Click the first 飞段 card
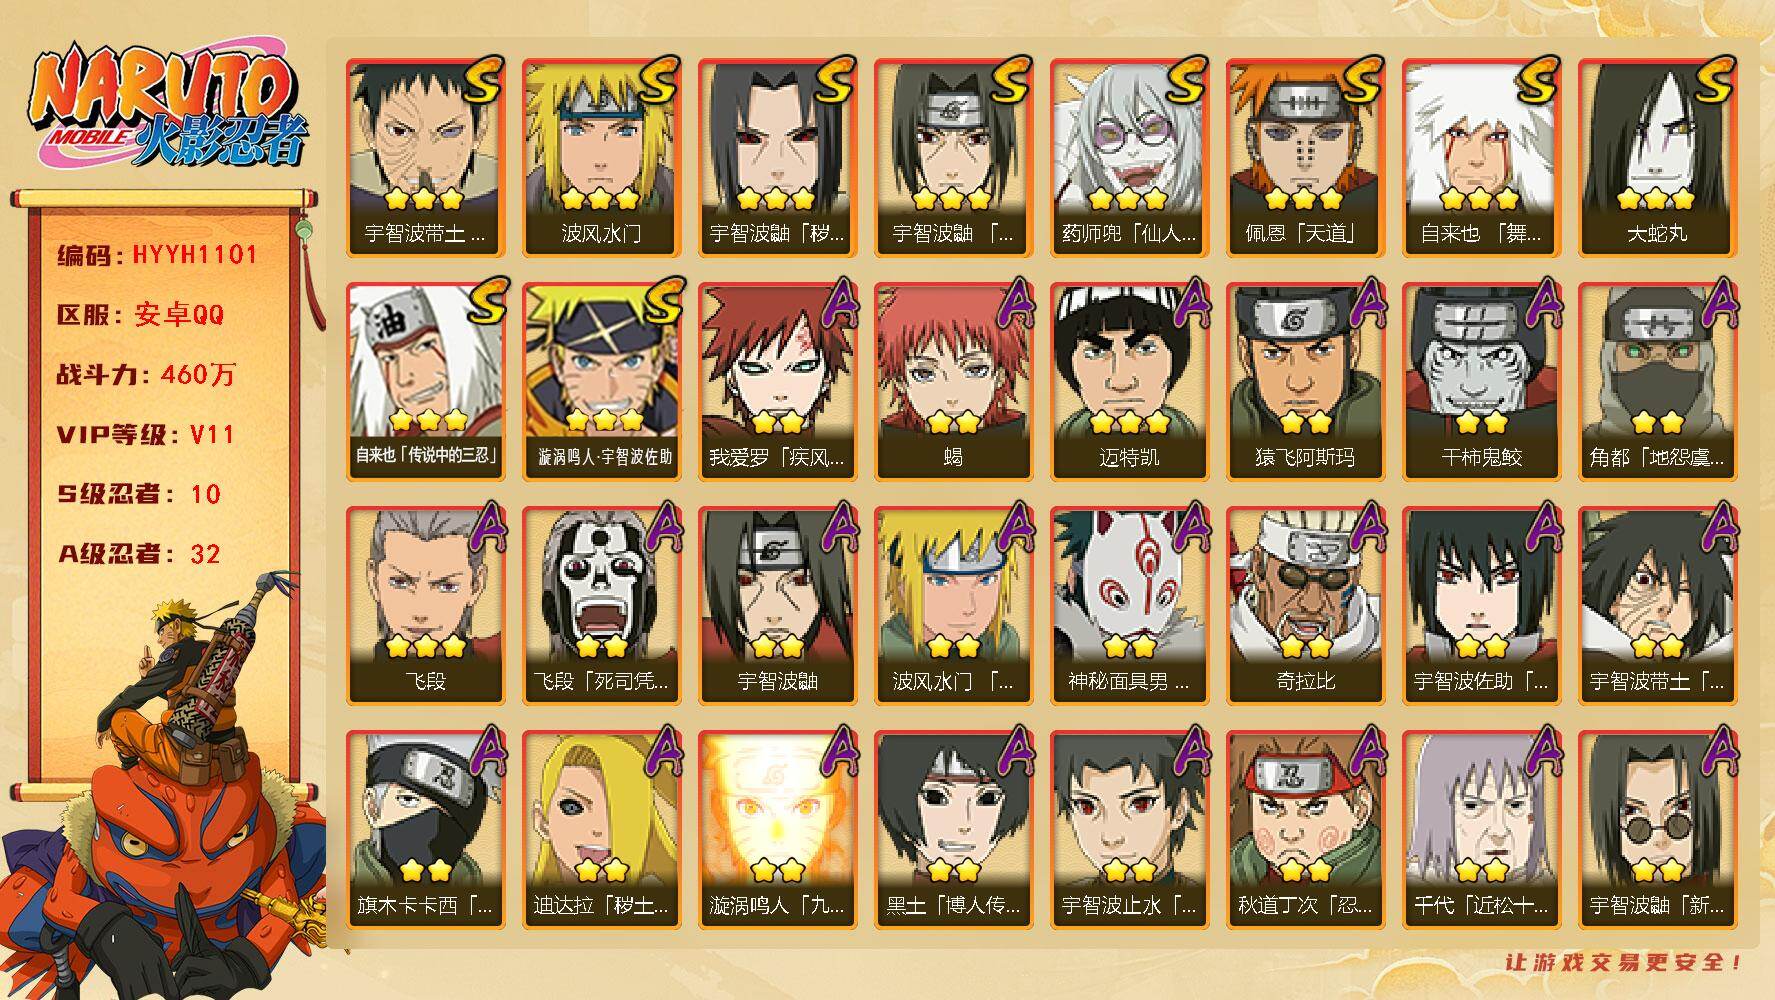 [x=425, y=606]
